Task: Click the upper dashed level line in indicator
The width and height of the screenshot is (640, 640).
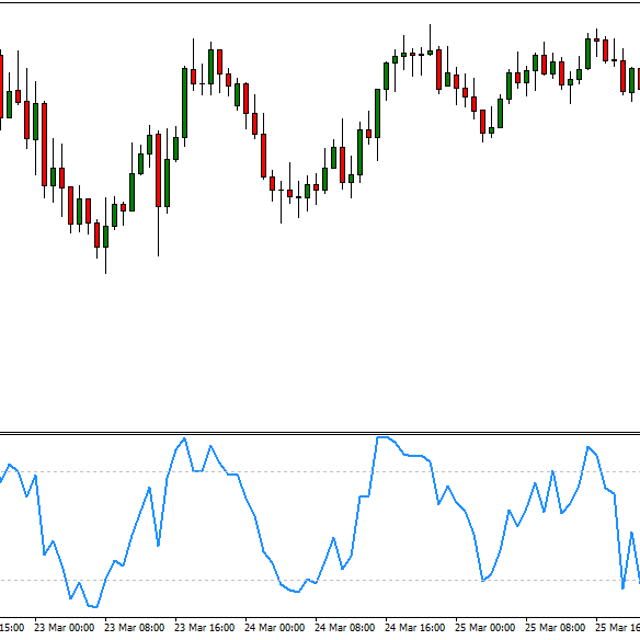Action: tap(300, 471)
